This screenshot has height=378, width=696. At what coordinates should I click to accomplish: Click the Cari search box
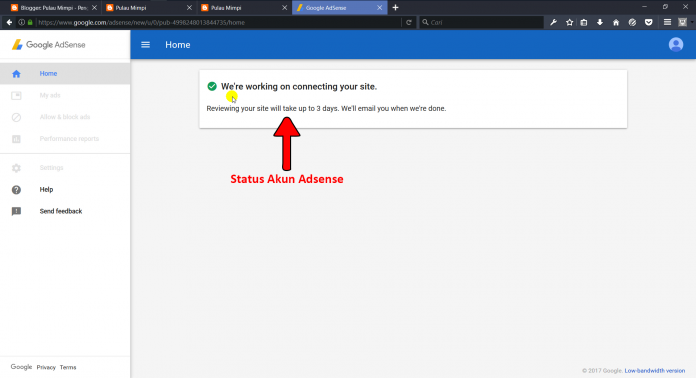point(482,22)
